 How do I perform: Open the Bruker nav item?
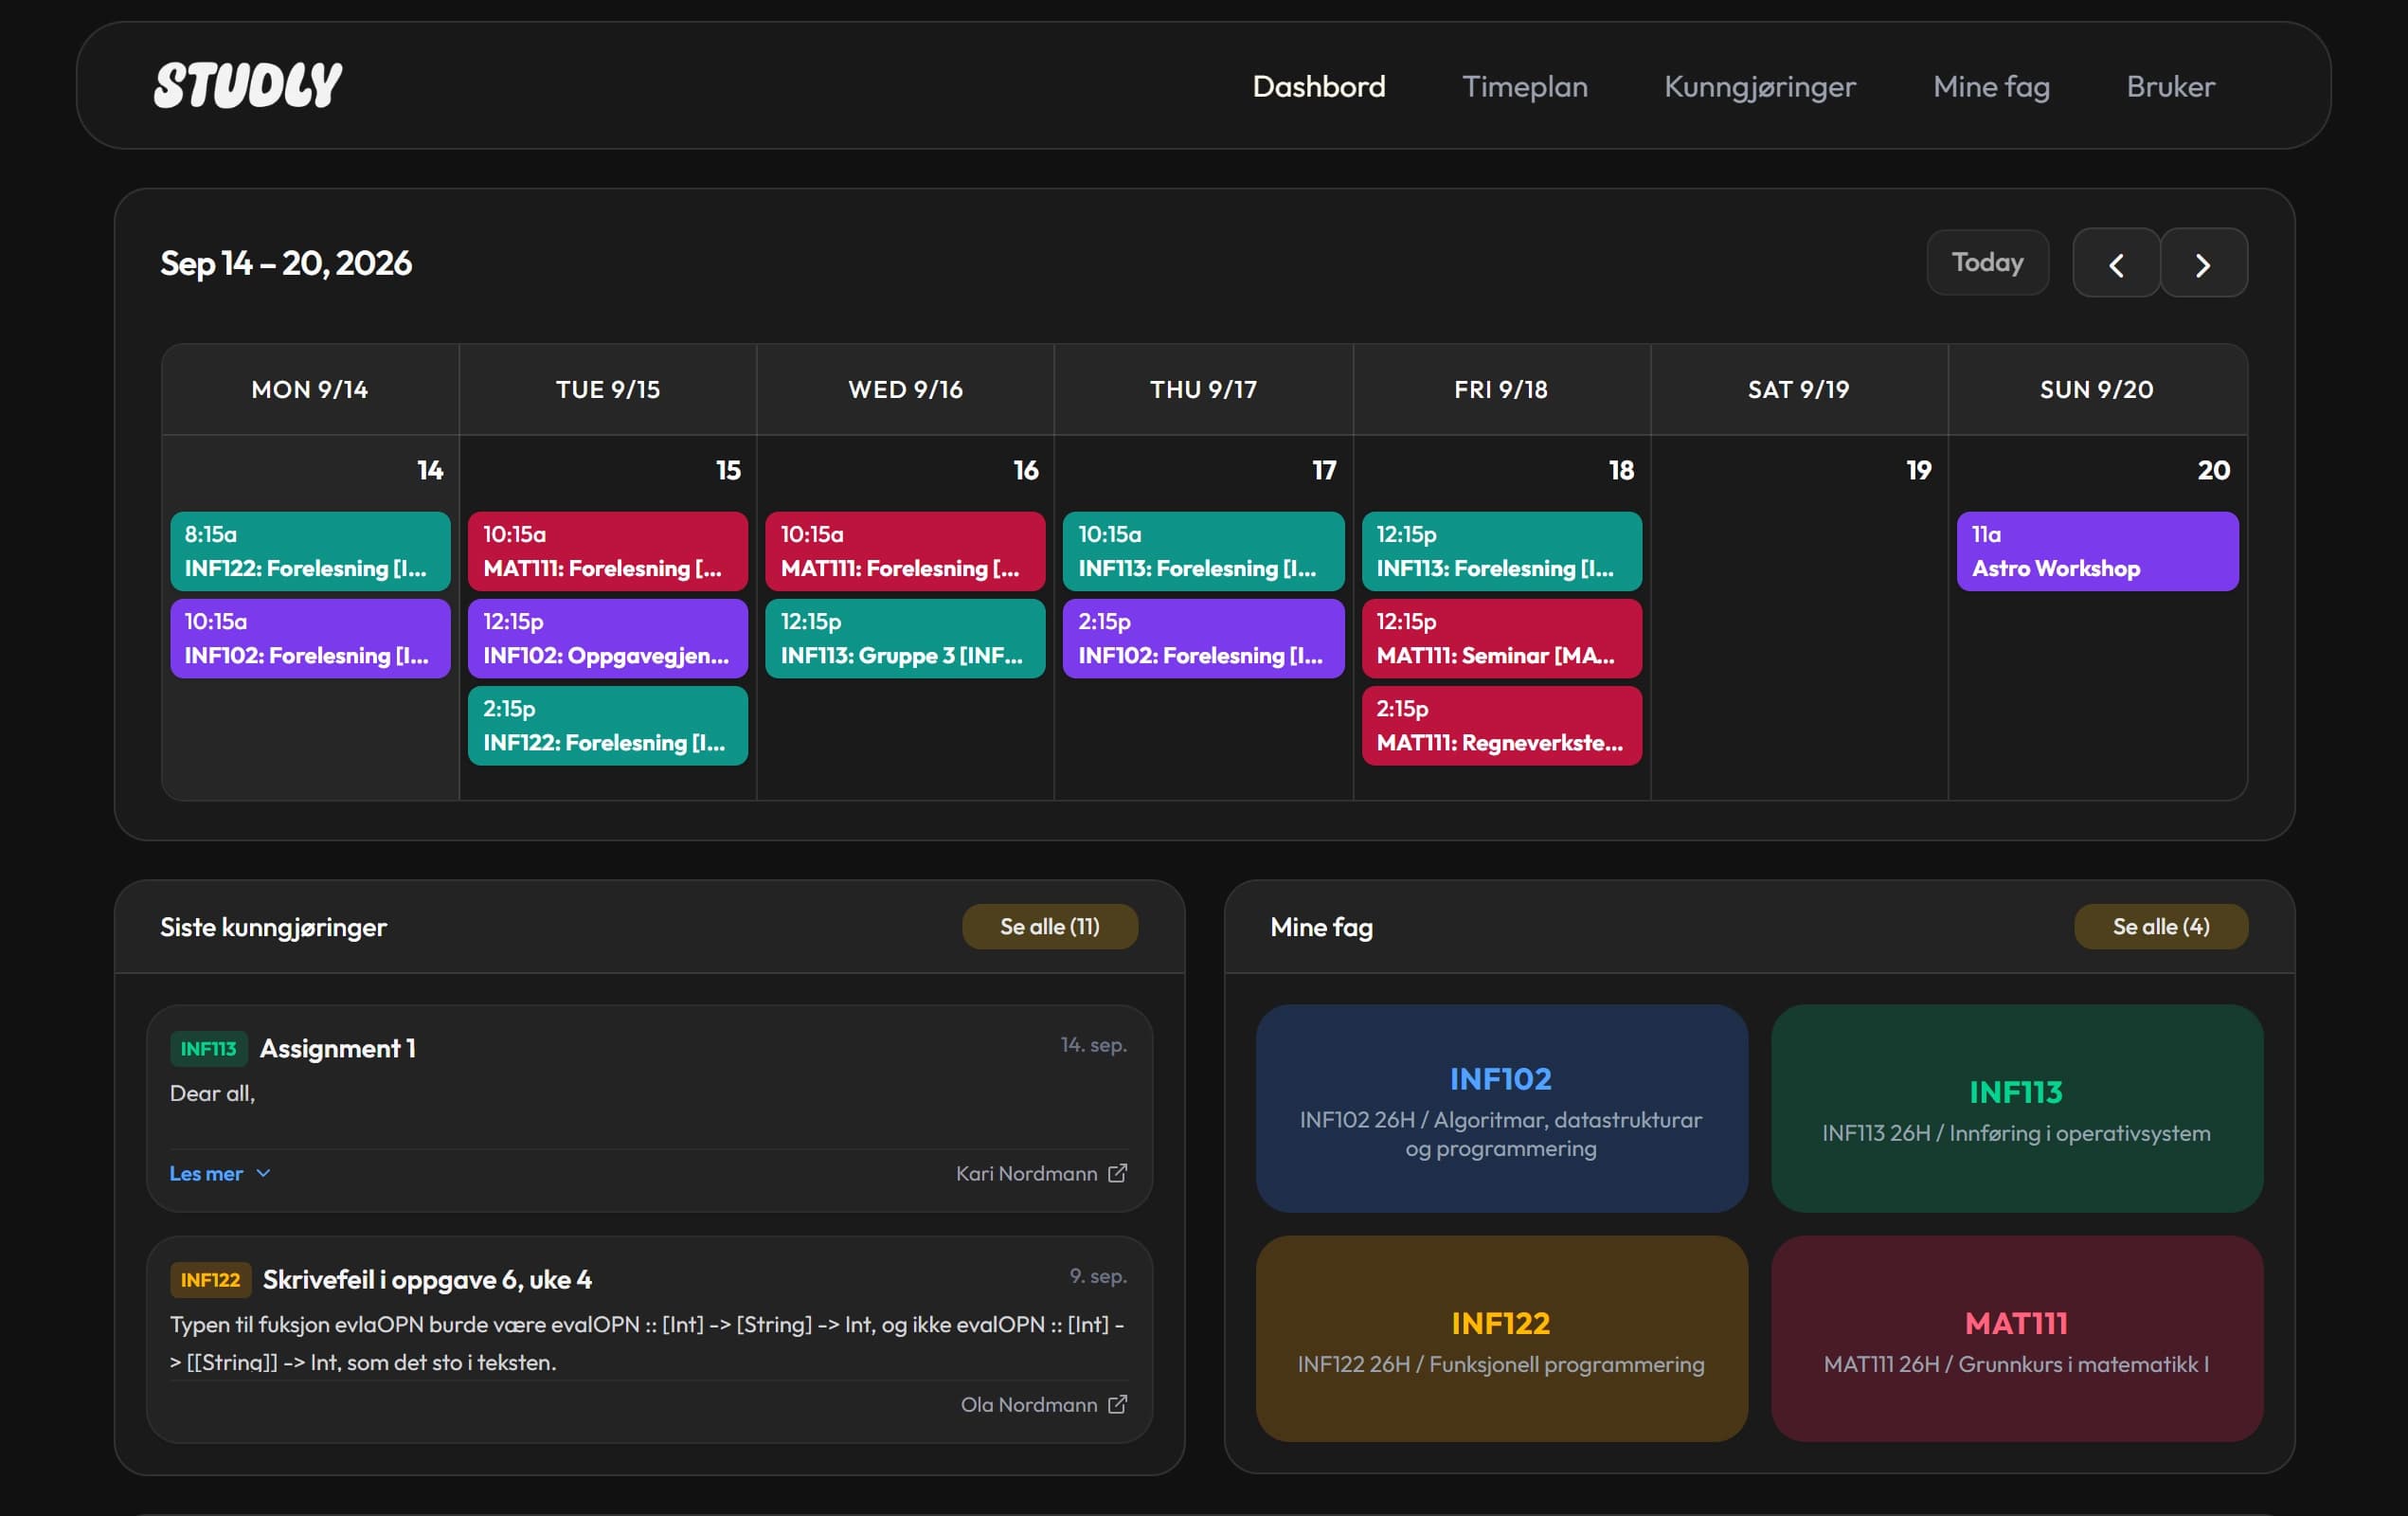pos(2170,86)
